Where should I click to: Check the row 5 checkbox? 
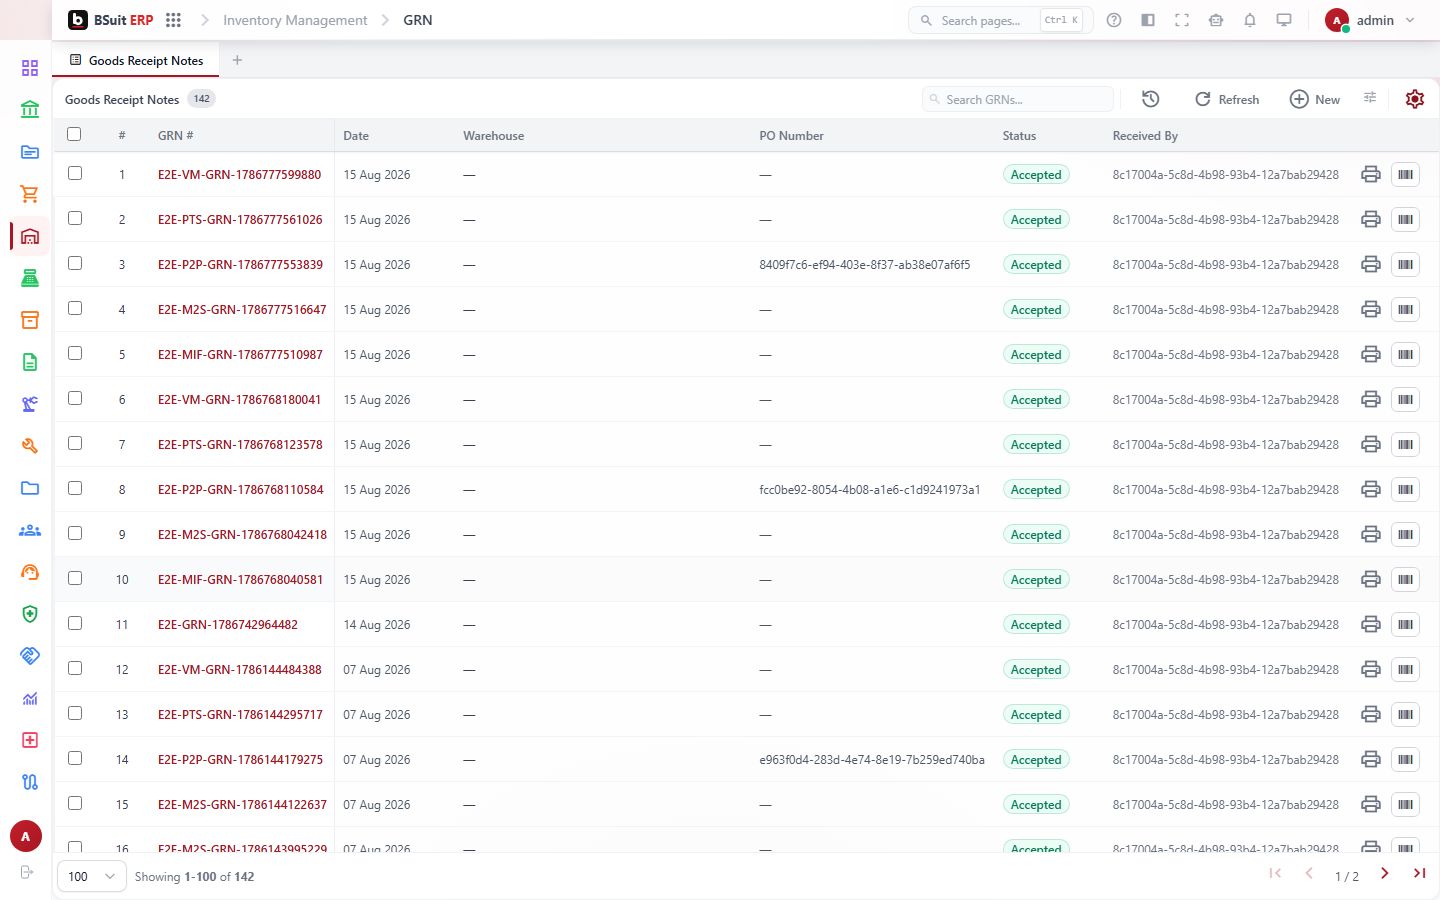click(x=75, y=353)
